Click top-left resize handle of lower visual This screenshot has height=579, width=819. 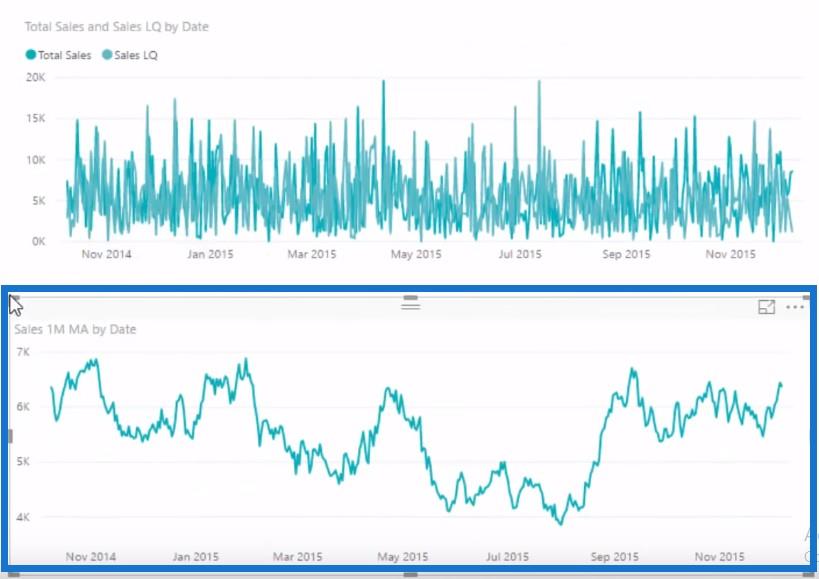[x=15, y=298]
